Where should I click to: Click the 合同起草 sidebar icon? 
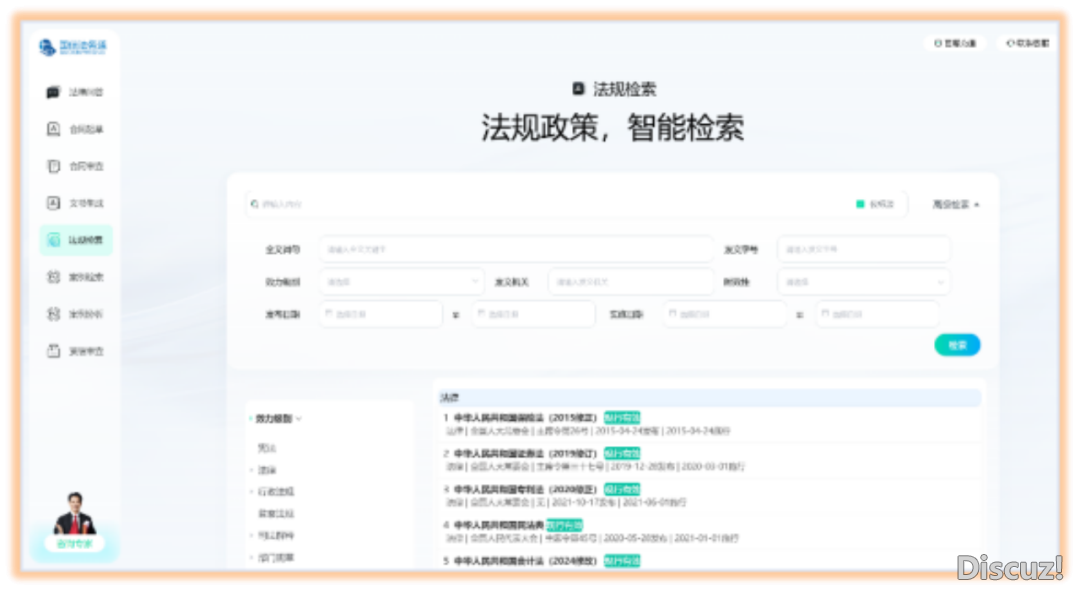click(x=54, y=129)
